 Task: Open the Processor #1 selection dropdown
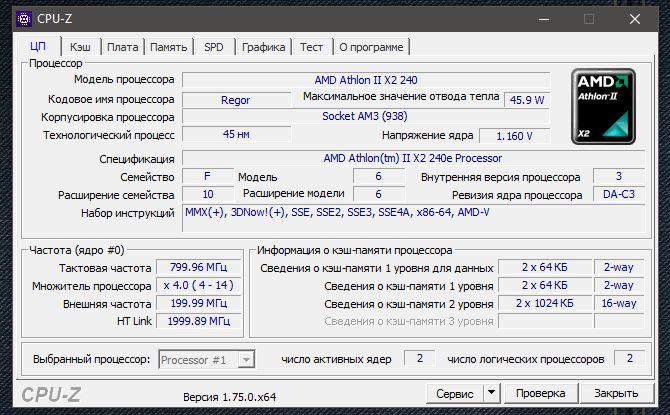coord(207,360)
